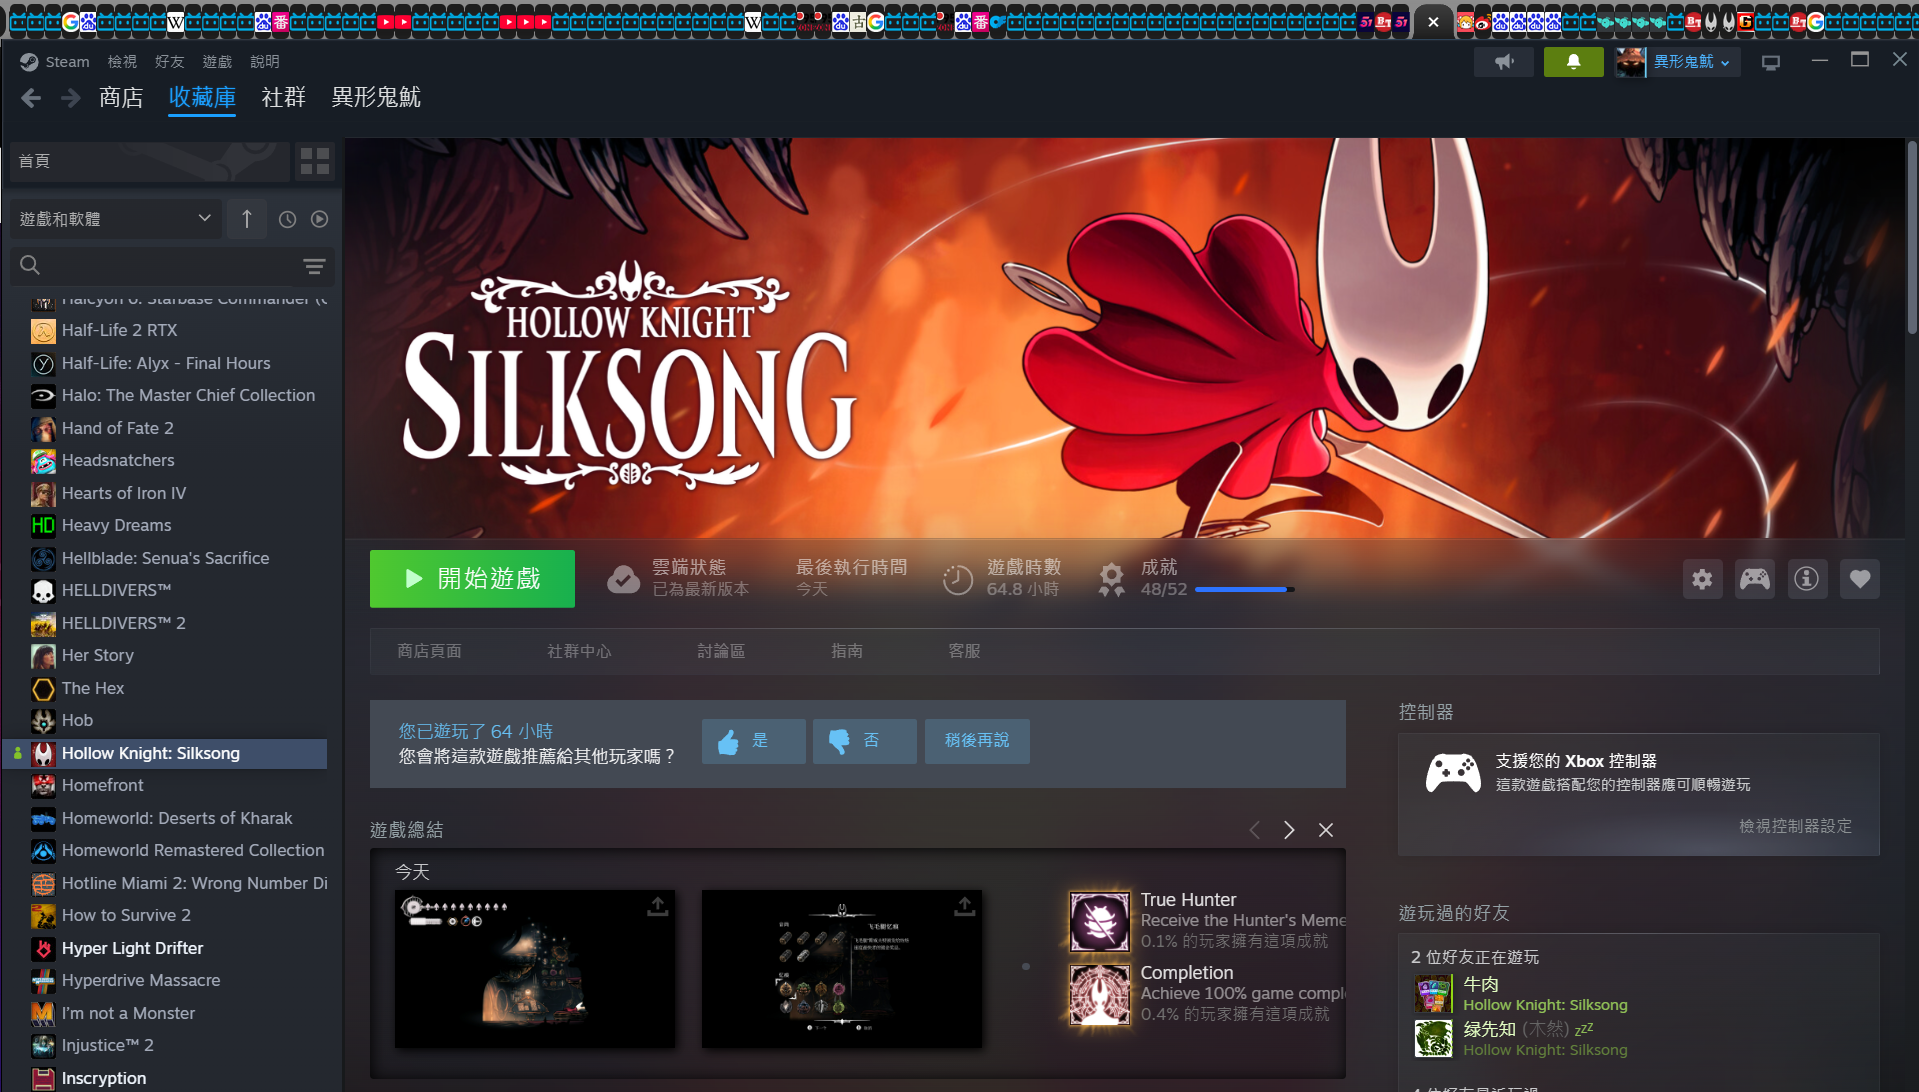This screenshot has width=1919, height=1092.
Task: Go back with the left arrow button
Action: (x=31, y=98)
